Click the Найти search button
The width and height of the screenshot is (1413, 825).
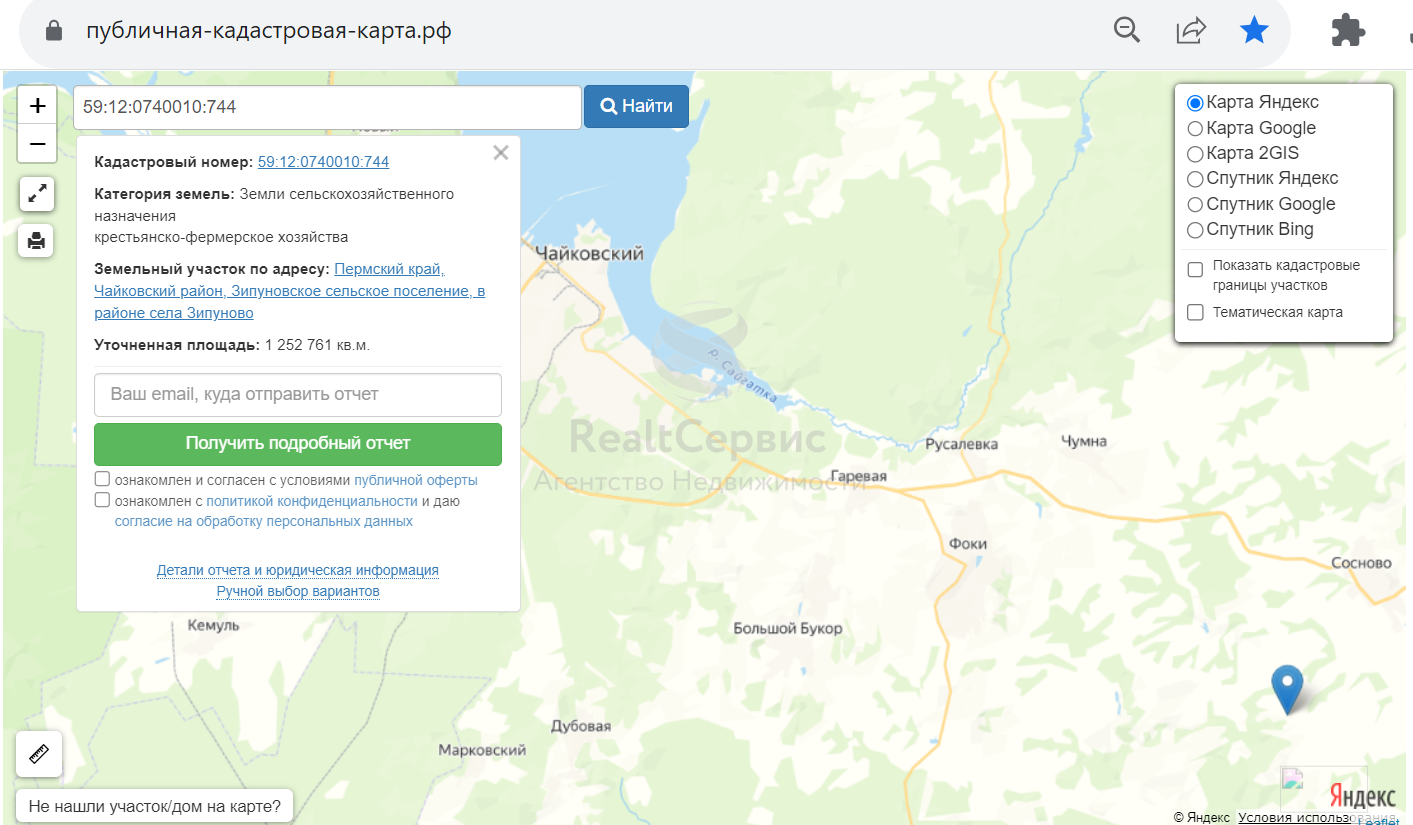tap(636, 106)
